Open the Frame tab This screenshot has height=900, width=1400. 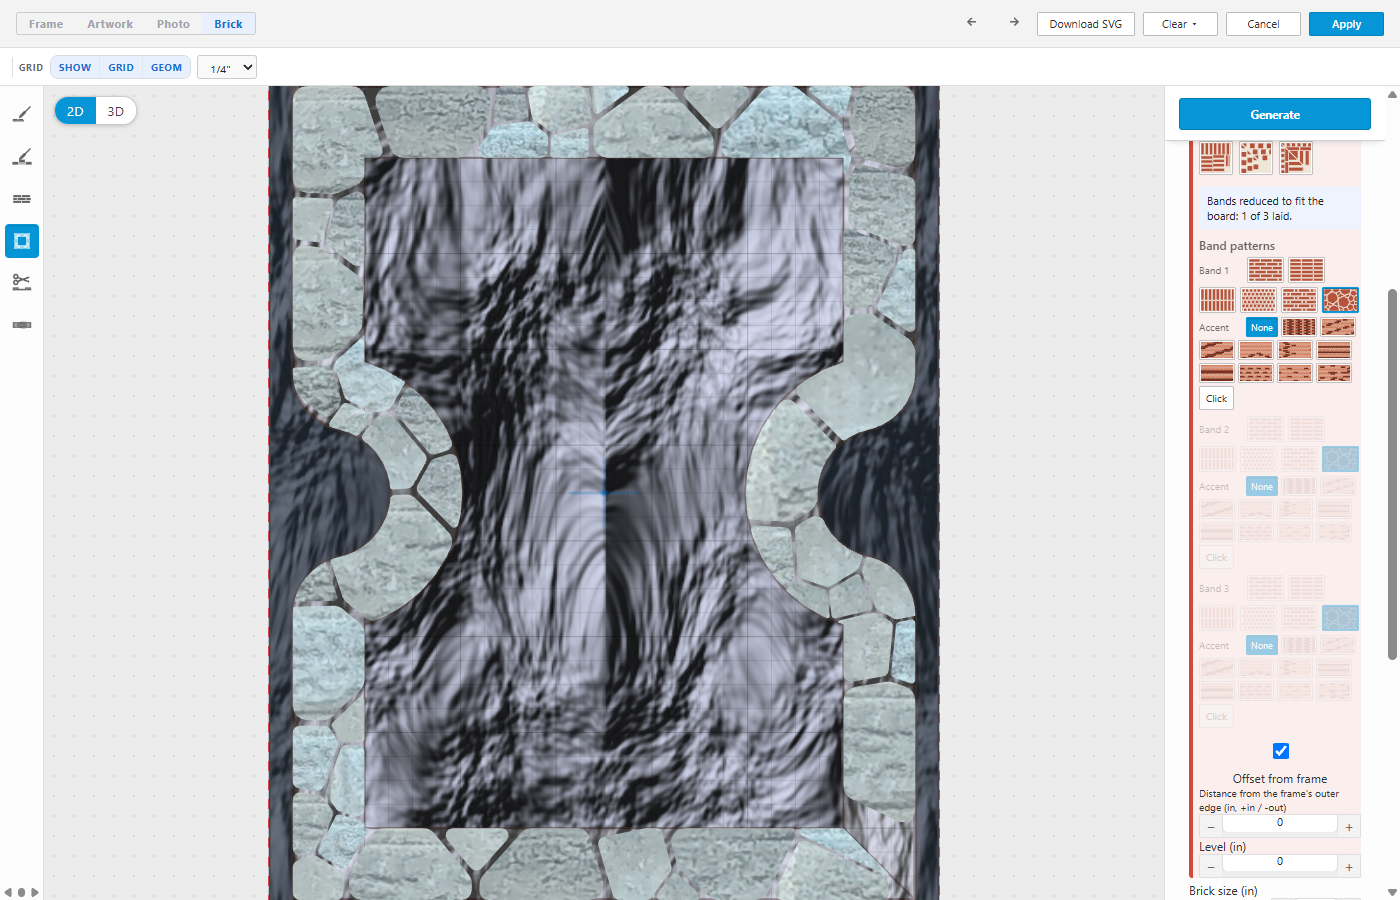coord(46,24)
